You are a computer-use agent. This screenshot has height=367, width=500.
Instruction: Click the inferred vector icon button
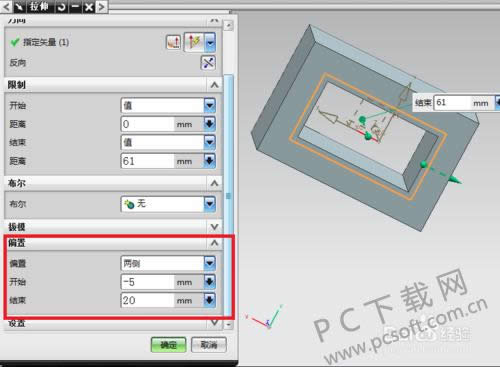click(x=194, y=42)
